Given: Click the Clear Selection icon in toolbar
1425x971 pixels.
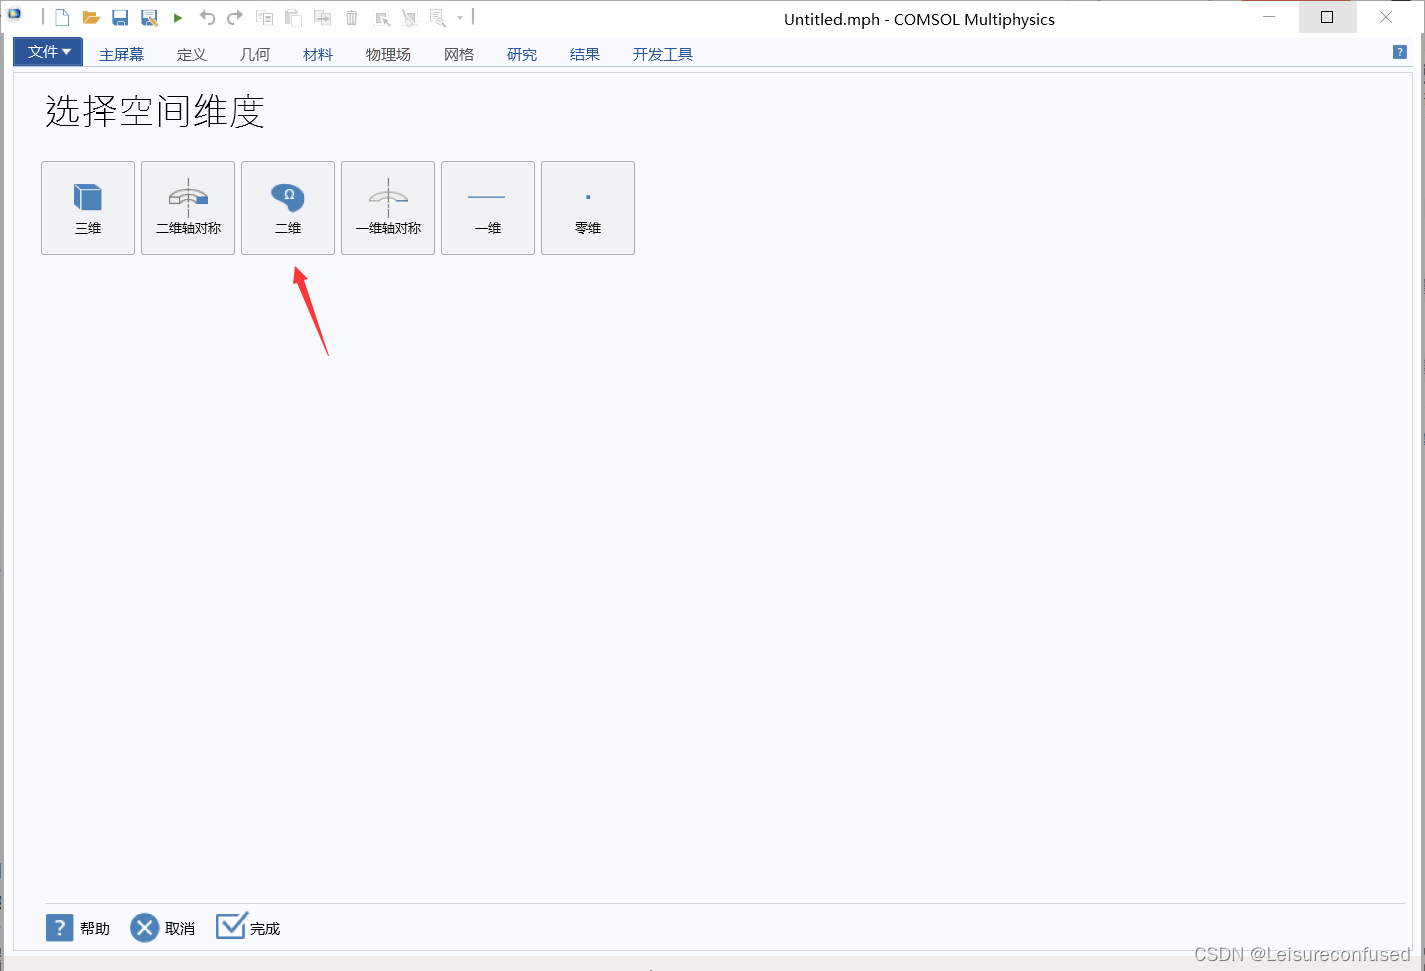Looking at the screenshot, I should tap(409, 18).
